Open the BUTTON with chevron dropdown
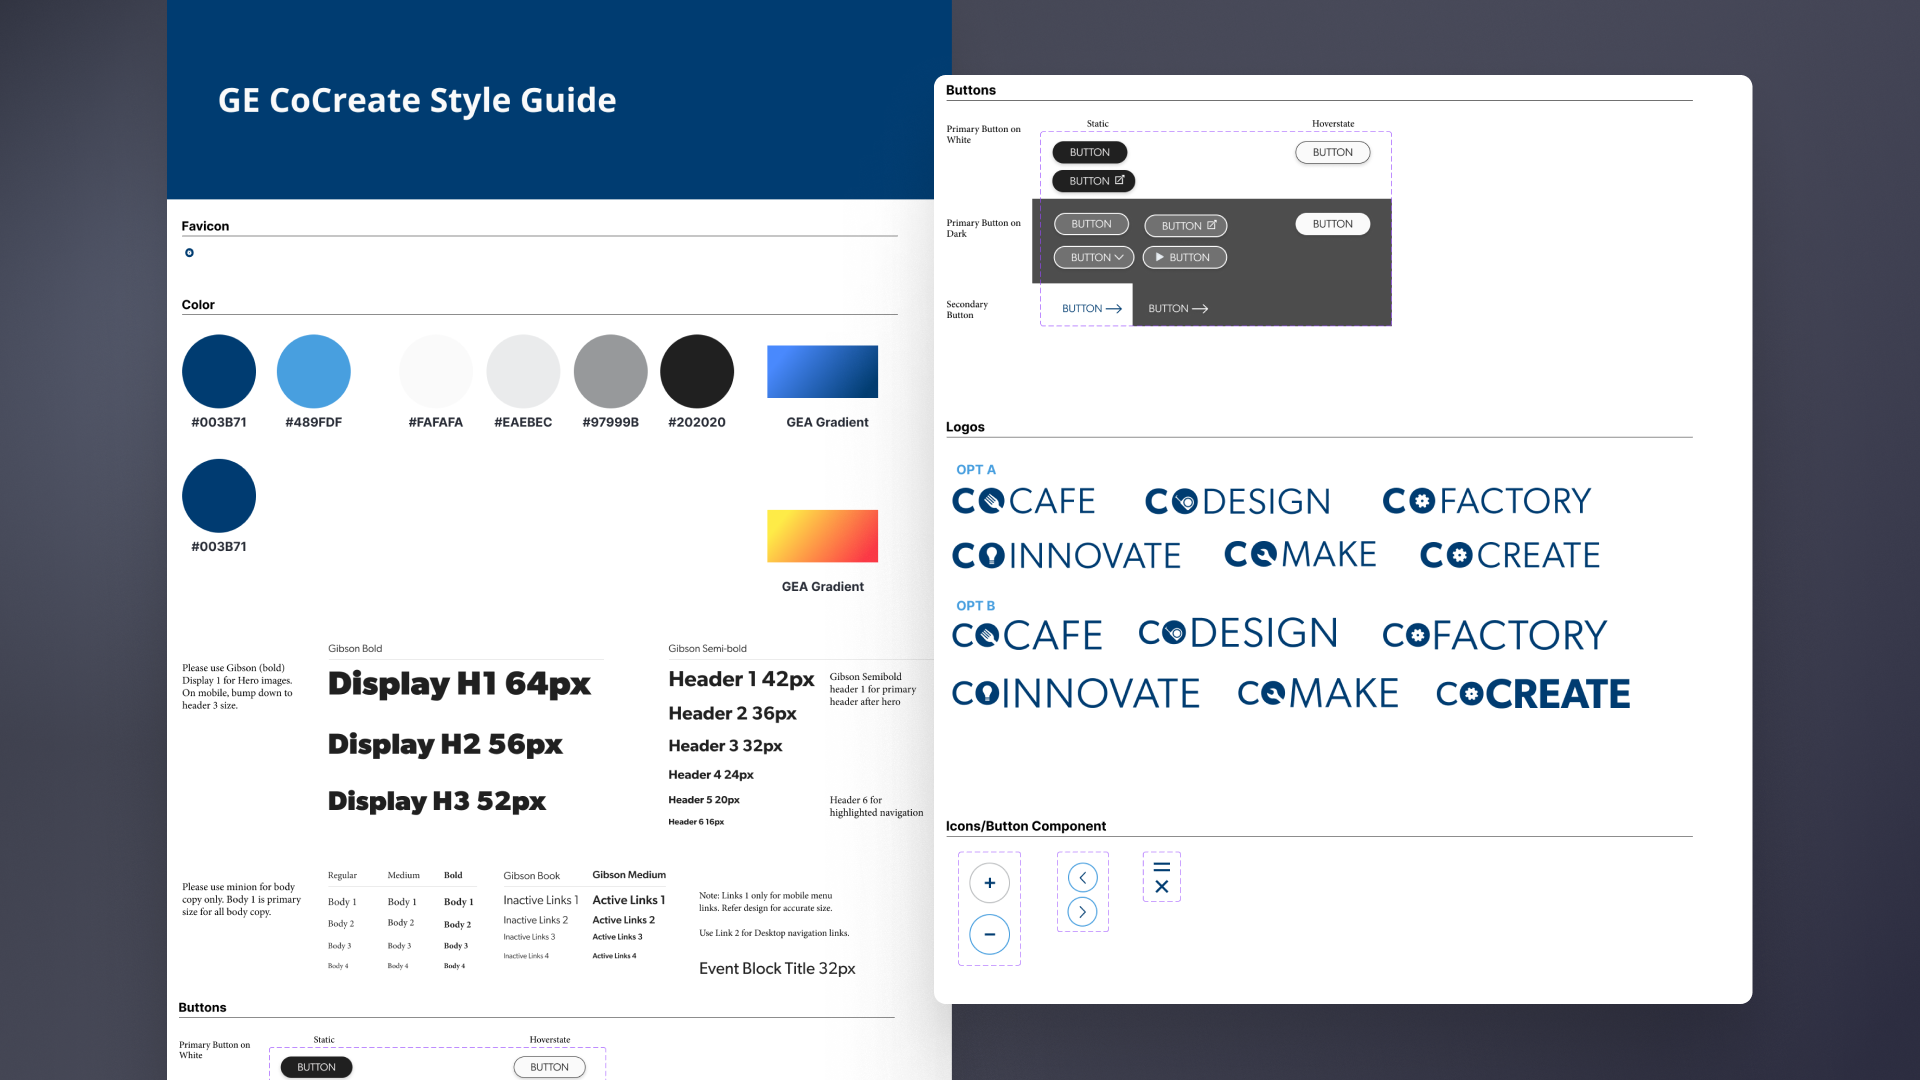The image size is (1920, 1080). click(x=1094, y=257)
